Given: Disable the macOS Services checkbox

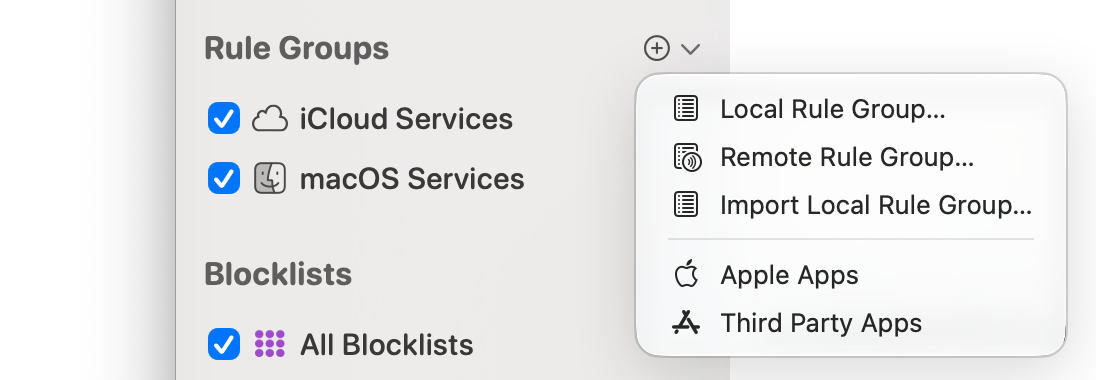Looking at the screenshot, I should pos(224,178).
